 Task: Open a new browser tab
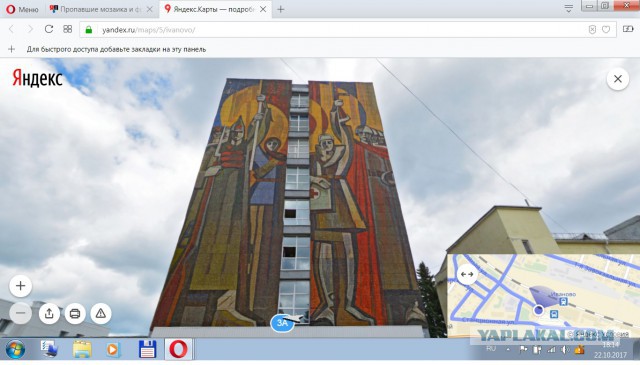point(281,9)
